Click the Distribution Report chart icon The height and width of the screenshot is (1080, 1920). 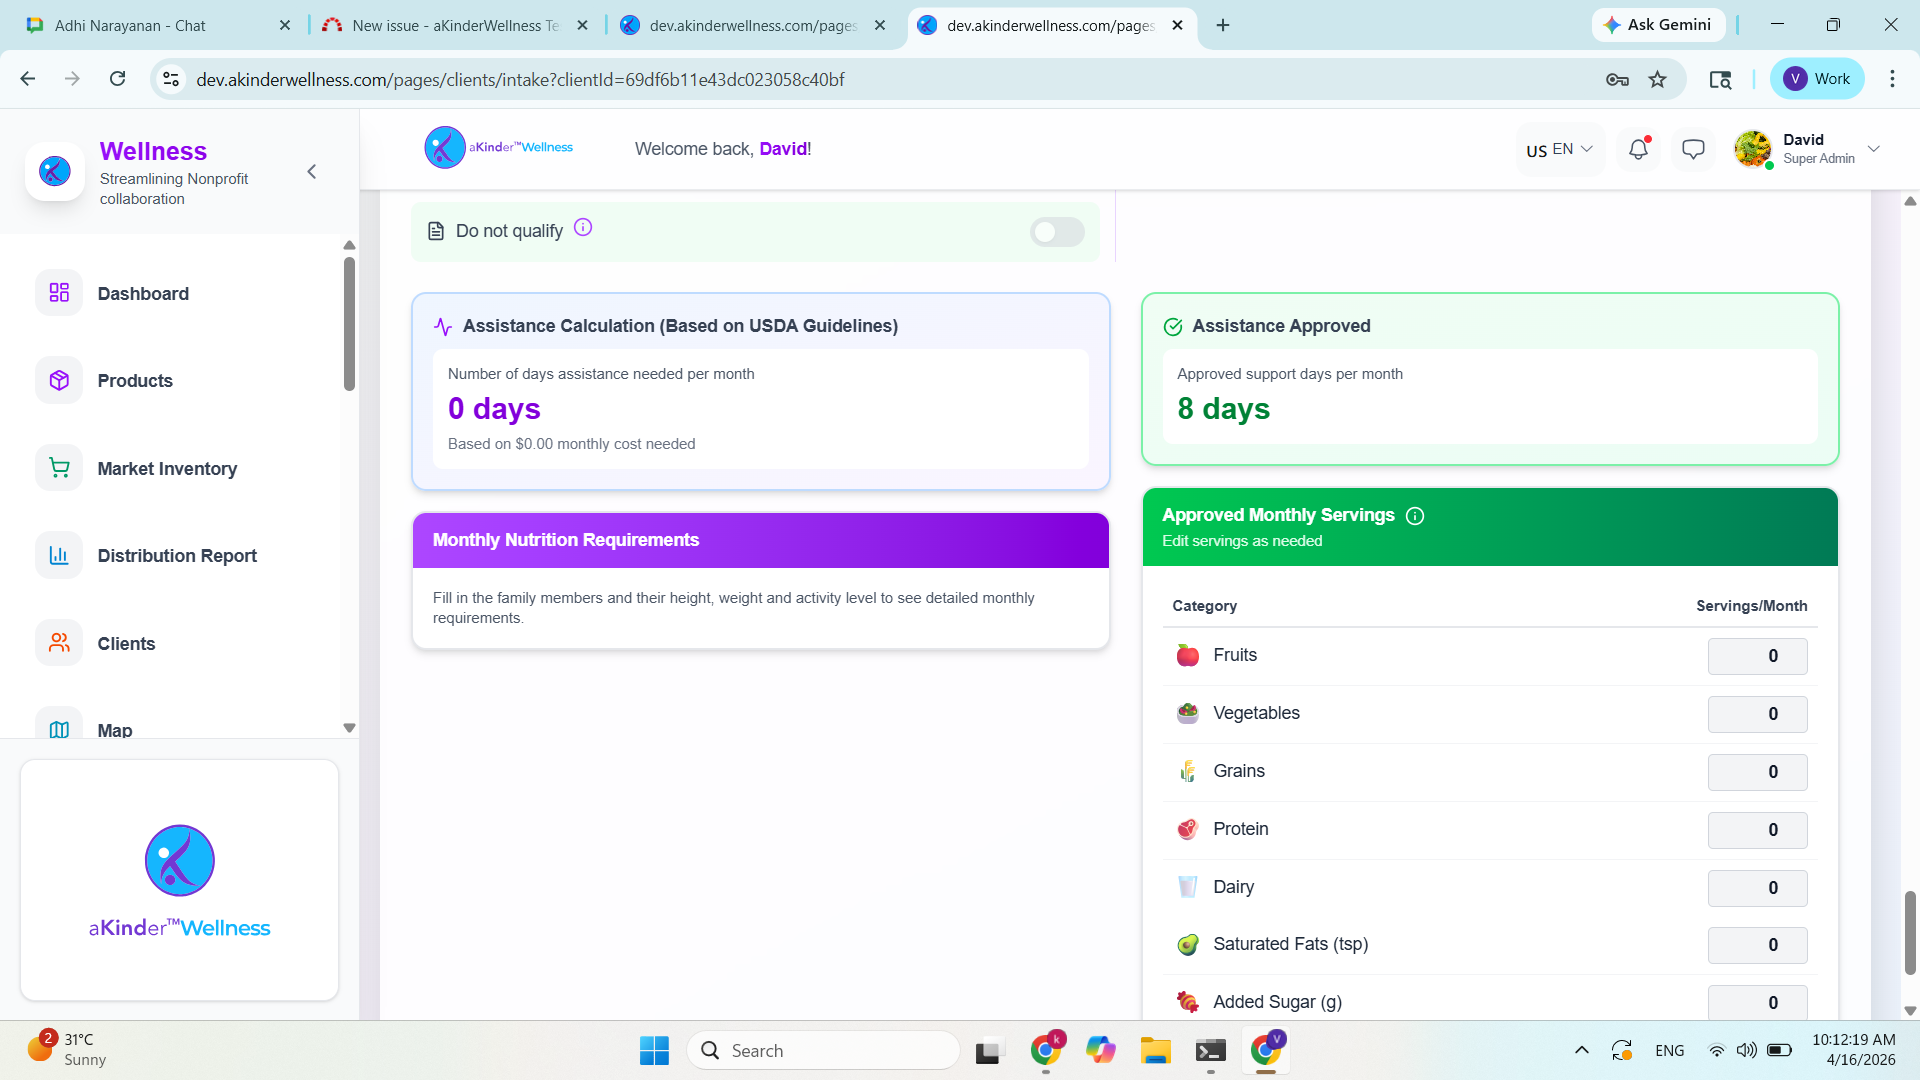click(59, 556)
